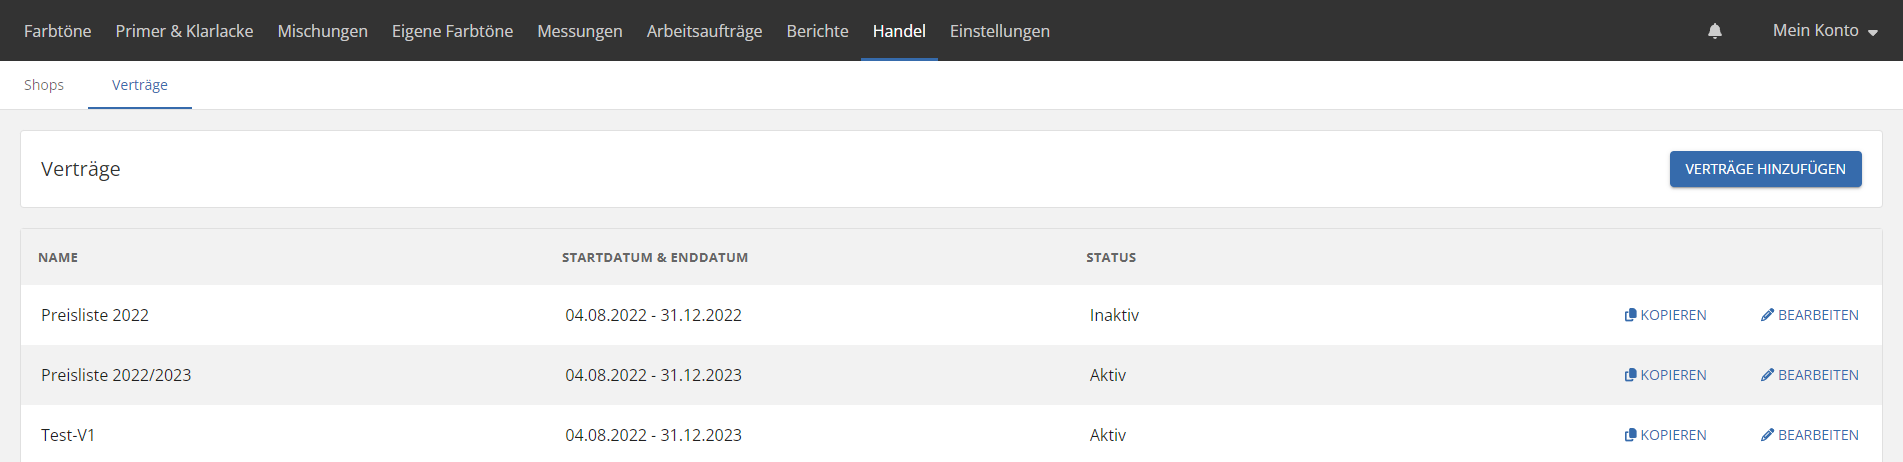Viewport: 1903px width, 462px height.
Task: Open the Farbtöne menu
Action: [58, 31]
